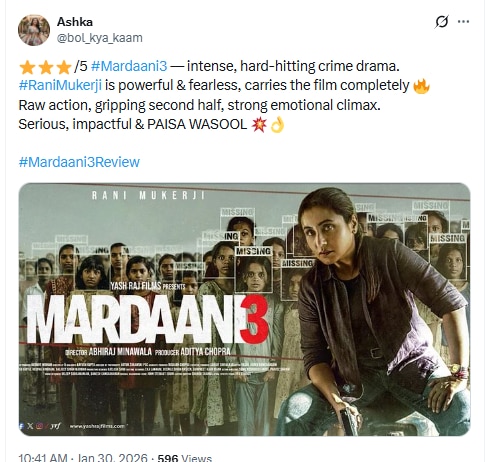Screen dimensions: 485x462
Task: Click the red 3 in poster title
Action: 254,320
